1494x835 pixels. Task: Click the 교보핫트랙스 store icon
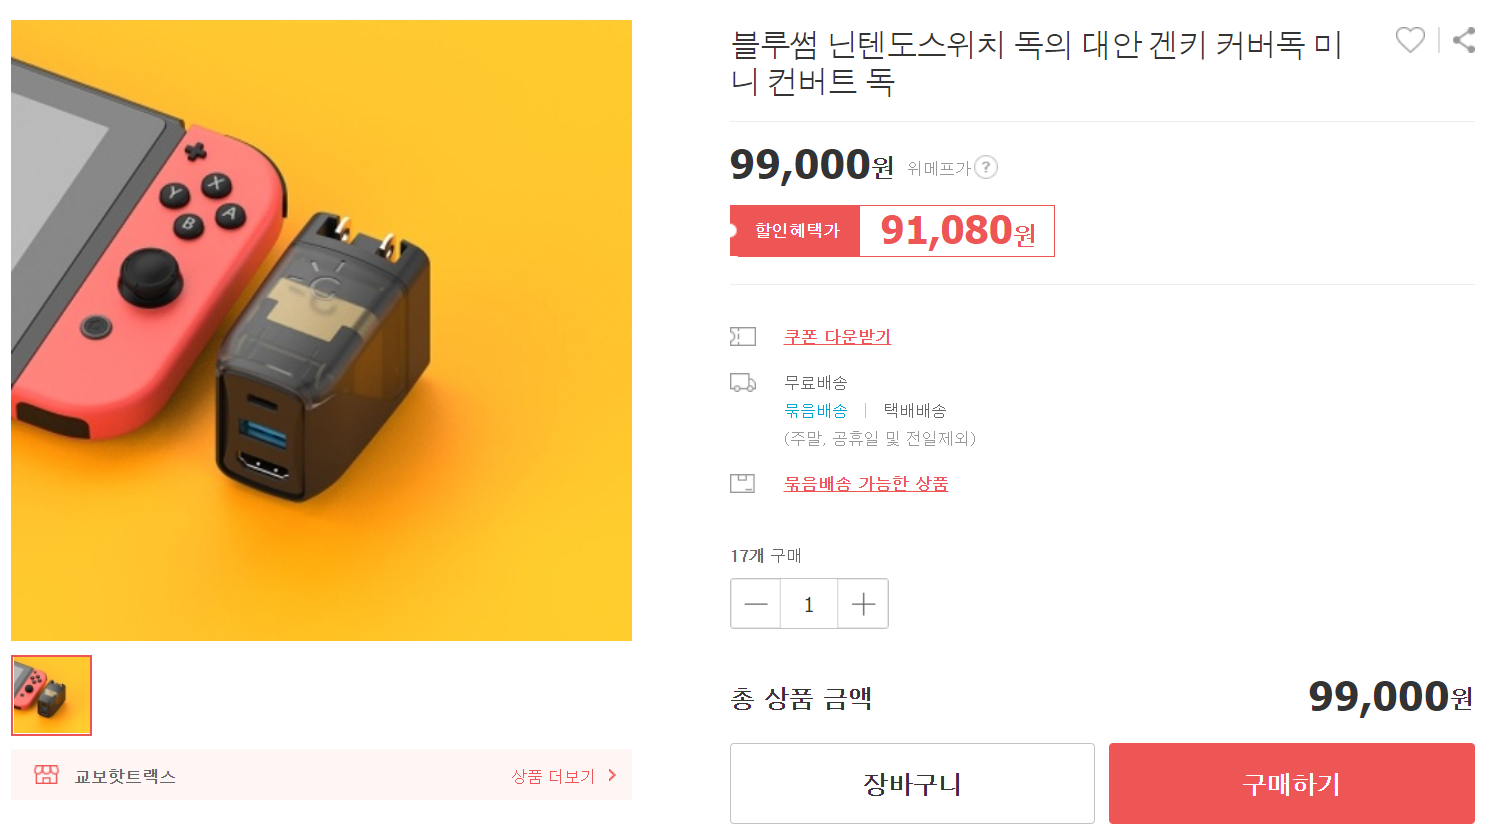[46, 775]
